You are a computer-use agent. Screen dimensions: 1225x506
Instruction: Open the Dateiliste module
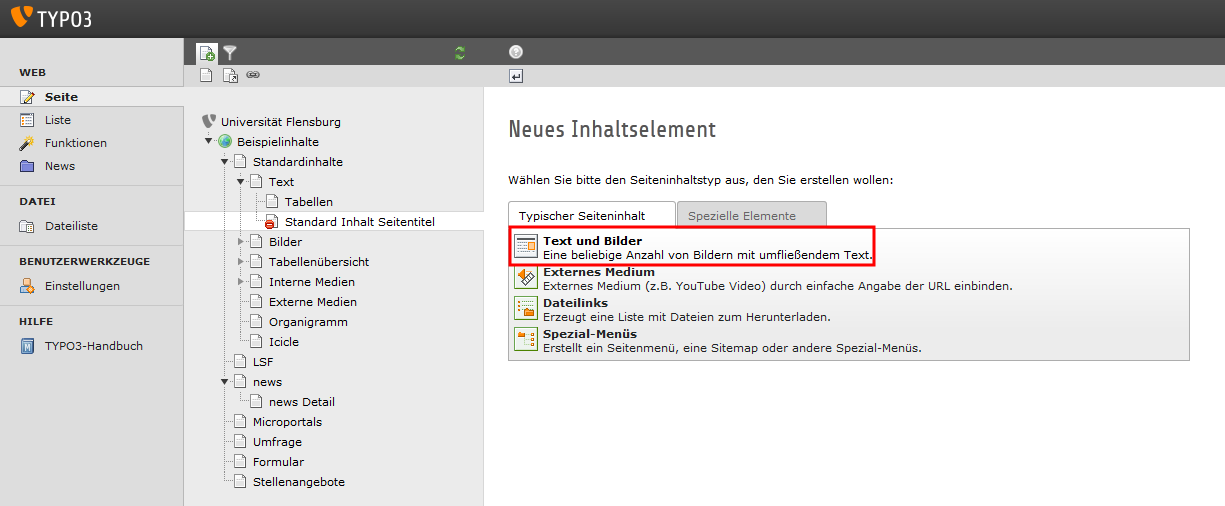click(71, 226)
